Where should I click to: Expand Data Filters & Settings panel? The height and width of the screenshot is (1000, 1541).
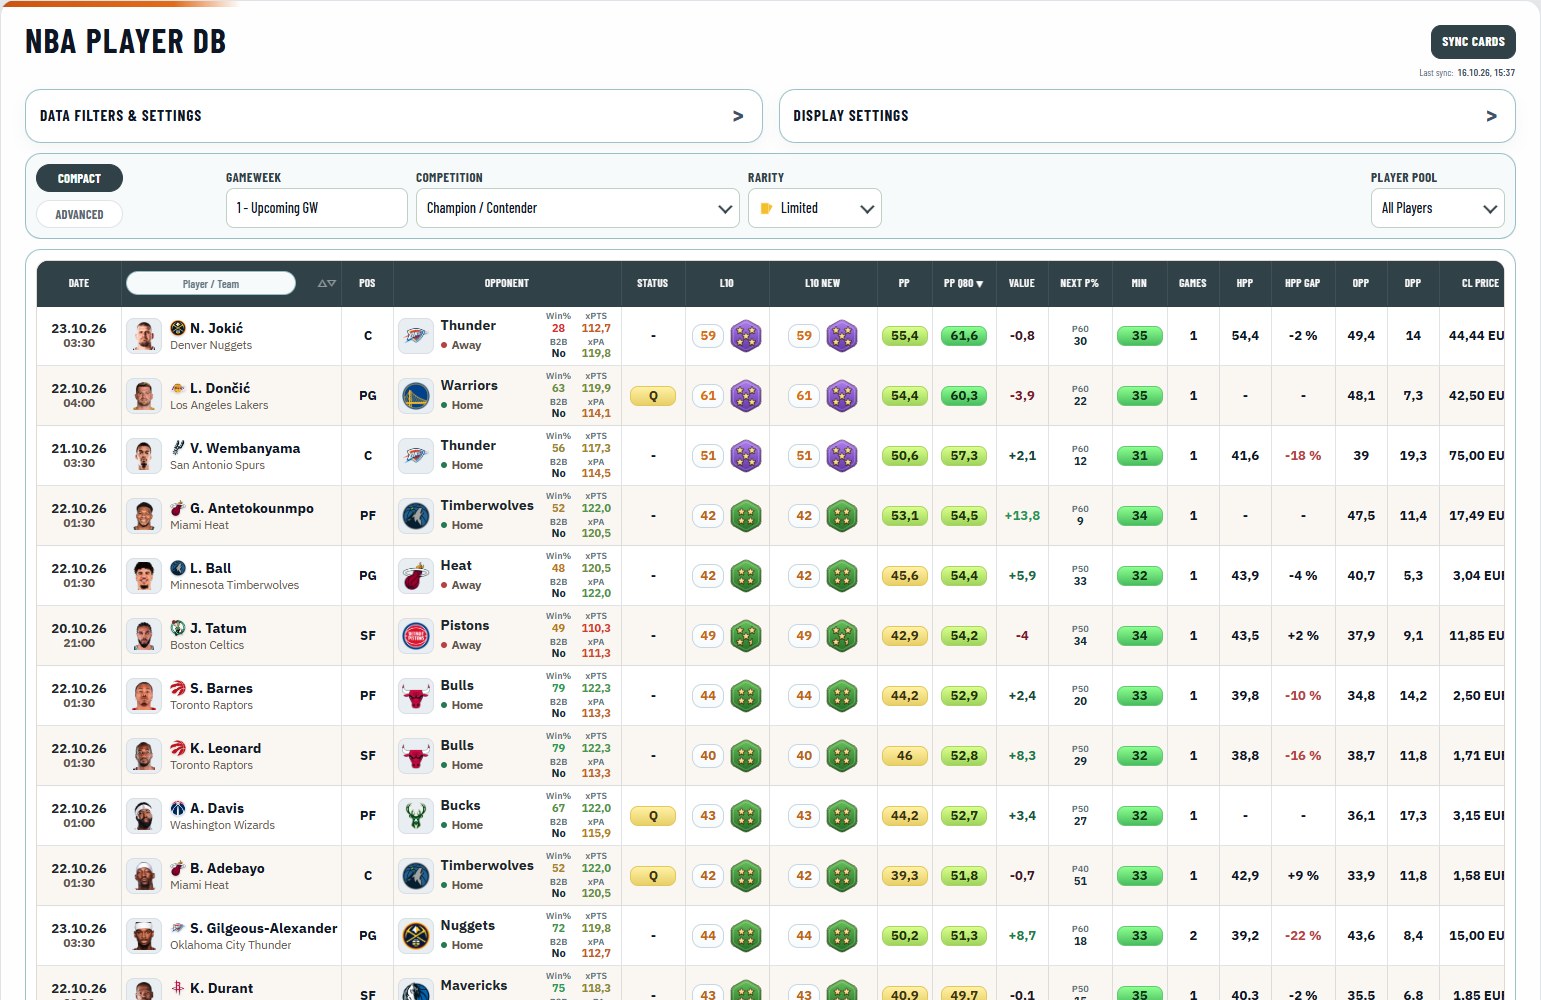[x=394, y=116]
